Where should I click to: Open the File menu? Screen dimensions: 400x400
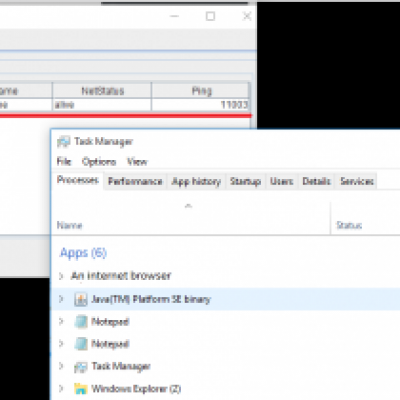[64, 162]
